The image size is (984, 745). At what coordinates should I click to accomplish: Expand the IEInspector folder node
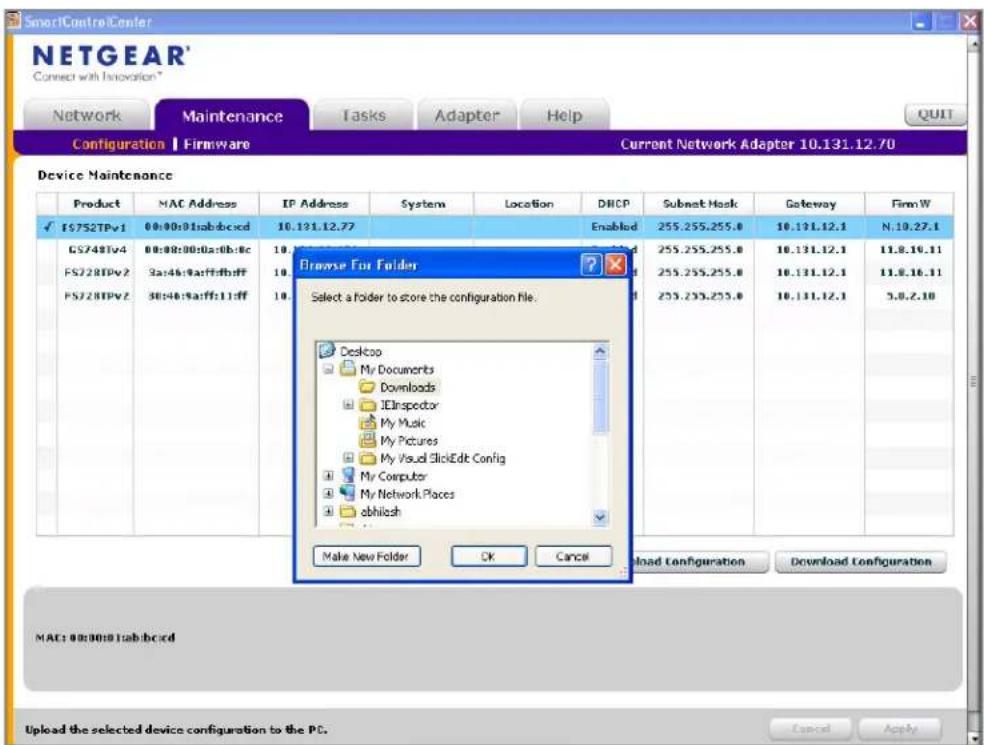coord(348,405)
